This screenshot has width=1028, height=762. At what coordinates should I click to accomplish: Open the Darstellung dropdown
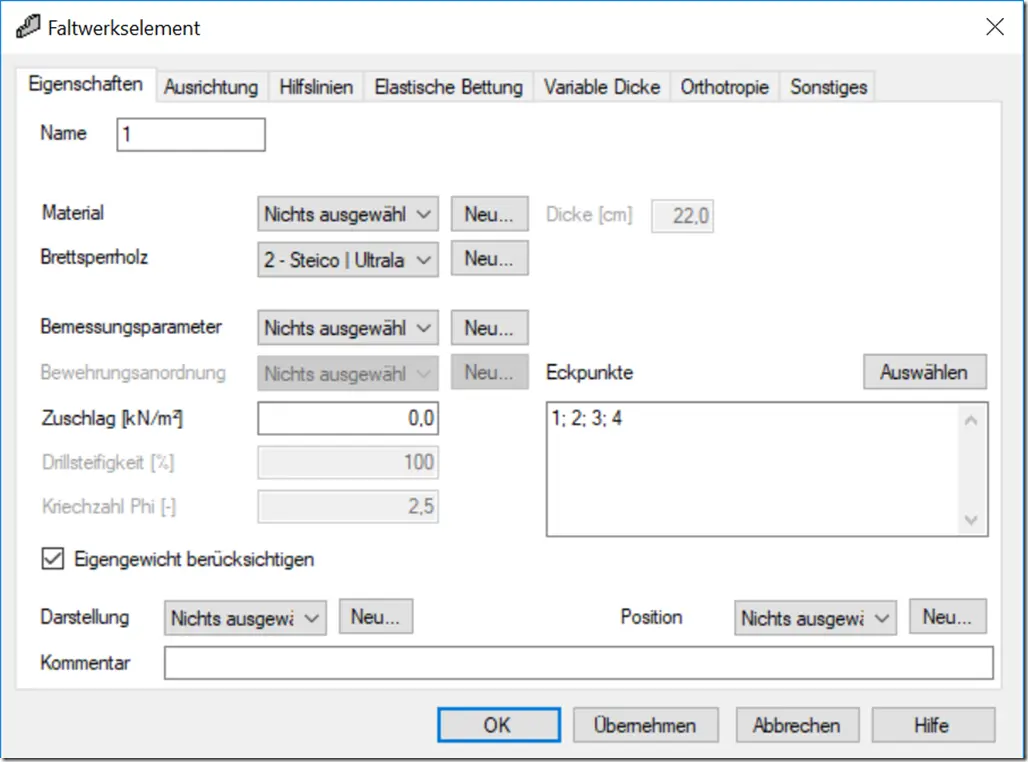pyautogui.click(x=245, y=618)
